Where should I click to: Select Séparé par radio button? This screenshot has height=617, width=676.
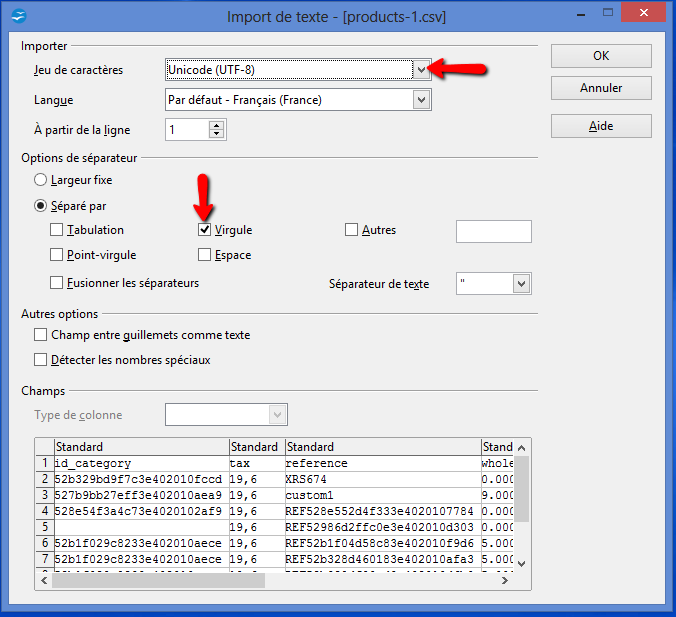click(x=40, y=206)
